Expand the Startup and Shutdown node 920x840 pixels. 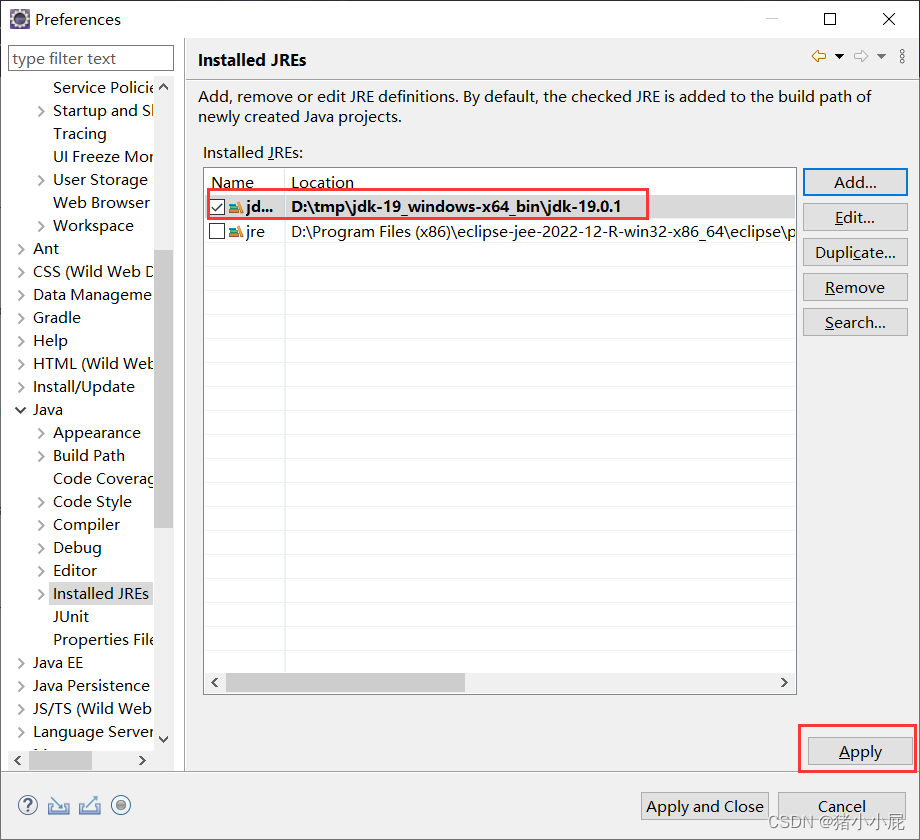pos(41,111)
